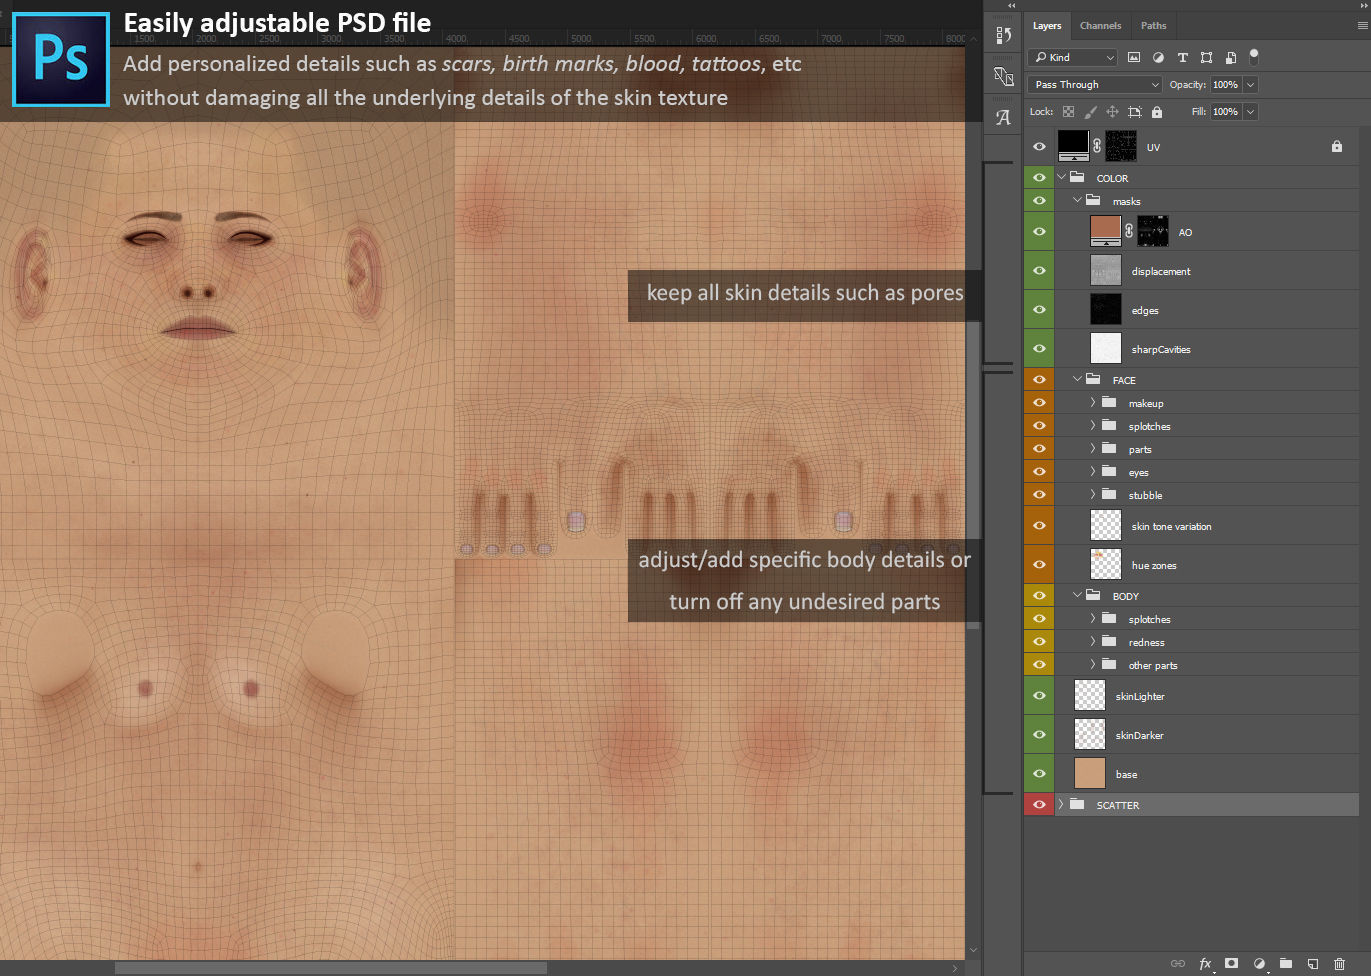1371x976 pixels.
Task: Expand the SCATTER group
Action: pyautogui.click(x=1061, y=804)
